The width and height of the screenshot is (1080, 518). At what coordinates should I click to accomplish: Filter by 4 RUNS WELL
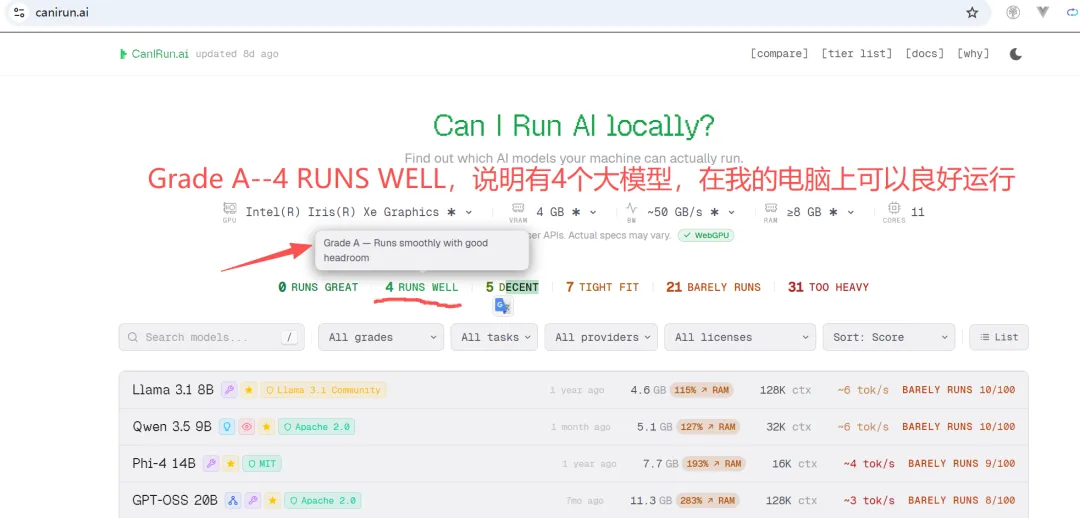[x=421, y=287]
